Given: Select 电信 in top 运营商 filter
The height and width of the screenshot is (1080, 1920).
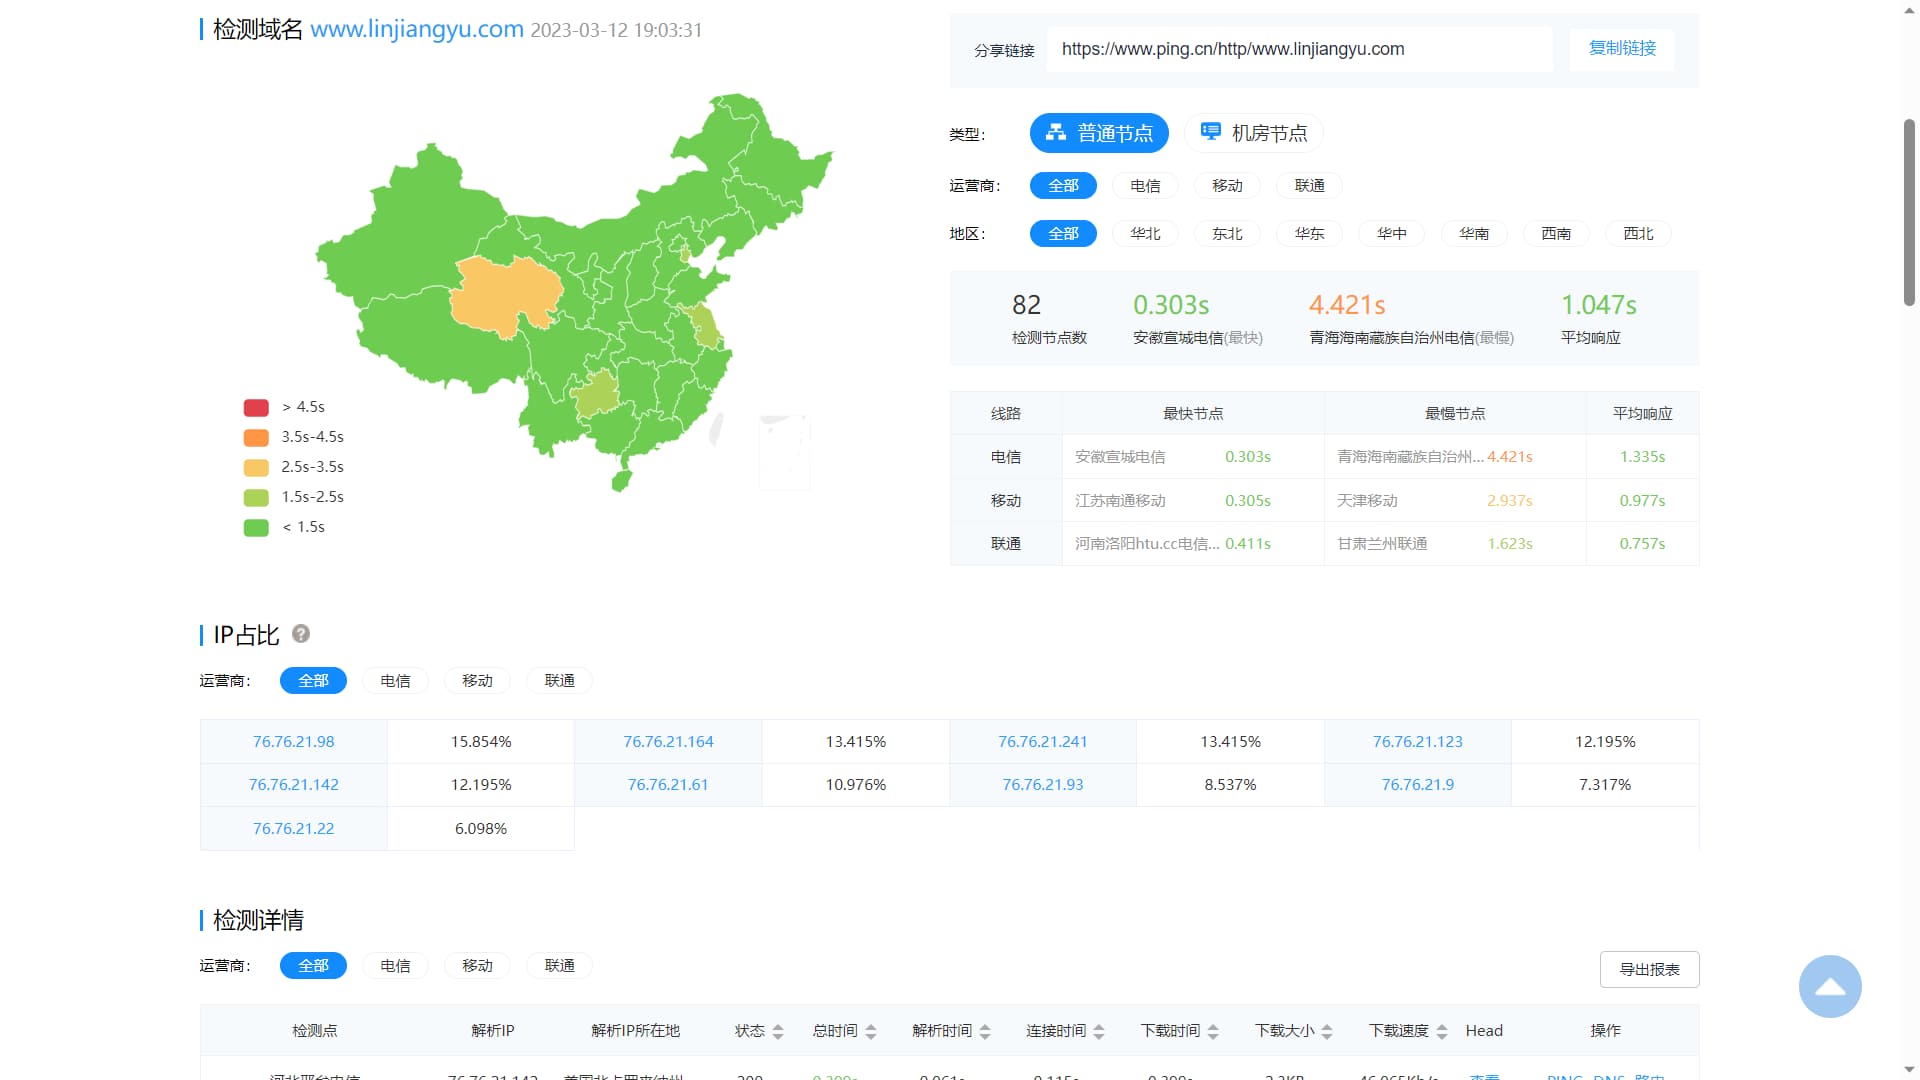Looking at the screenshot, I should 1145,186.
